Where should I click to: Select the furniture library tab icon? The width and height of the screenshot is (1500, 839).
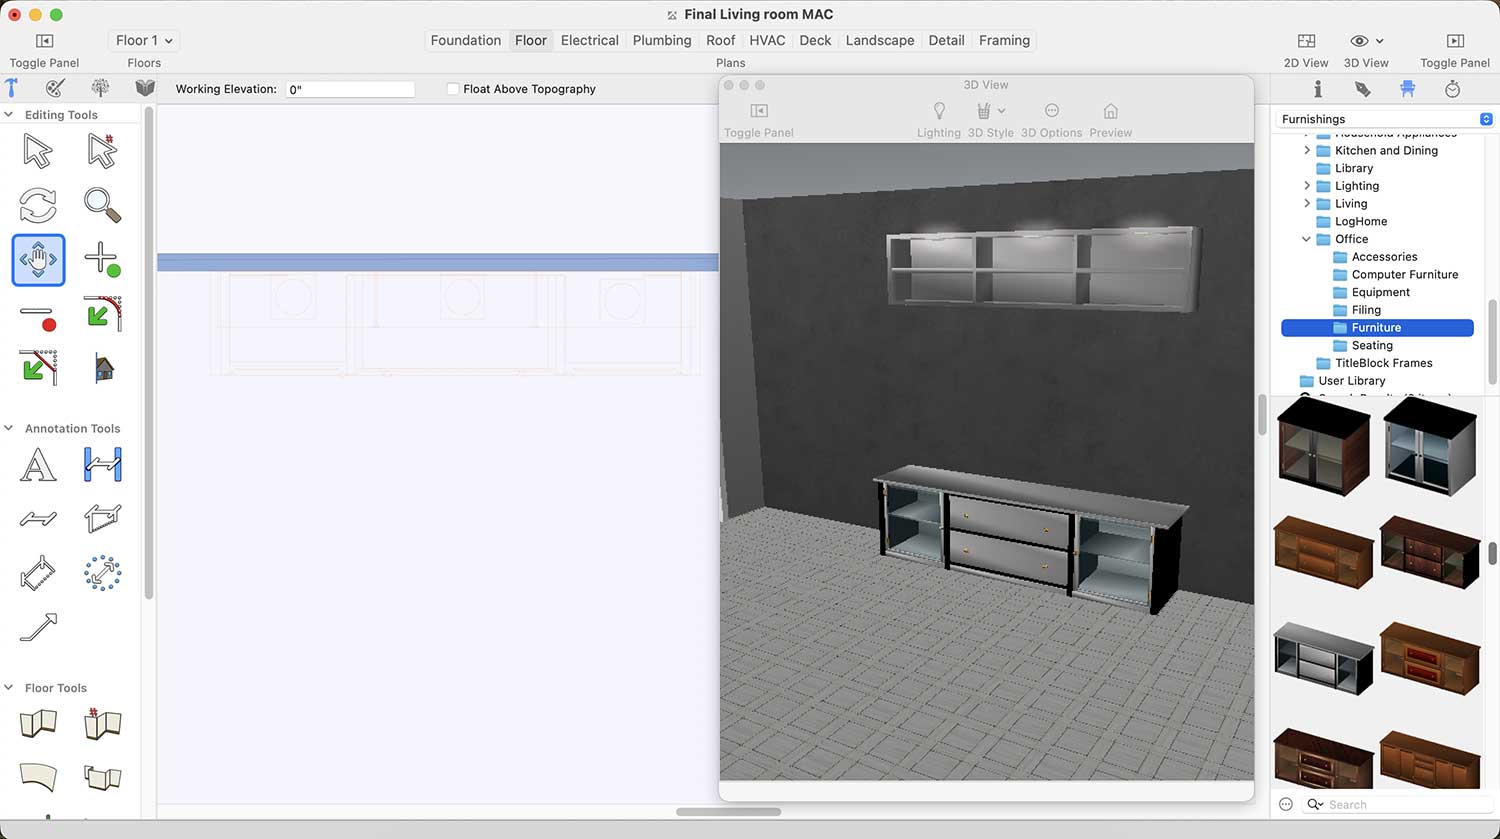click(1408, 89)
